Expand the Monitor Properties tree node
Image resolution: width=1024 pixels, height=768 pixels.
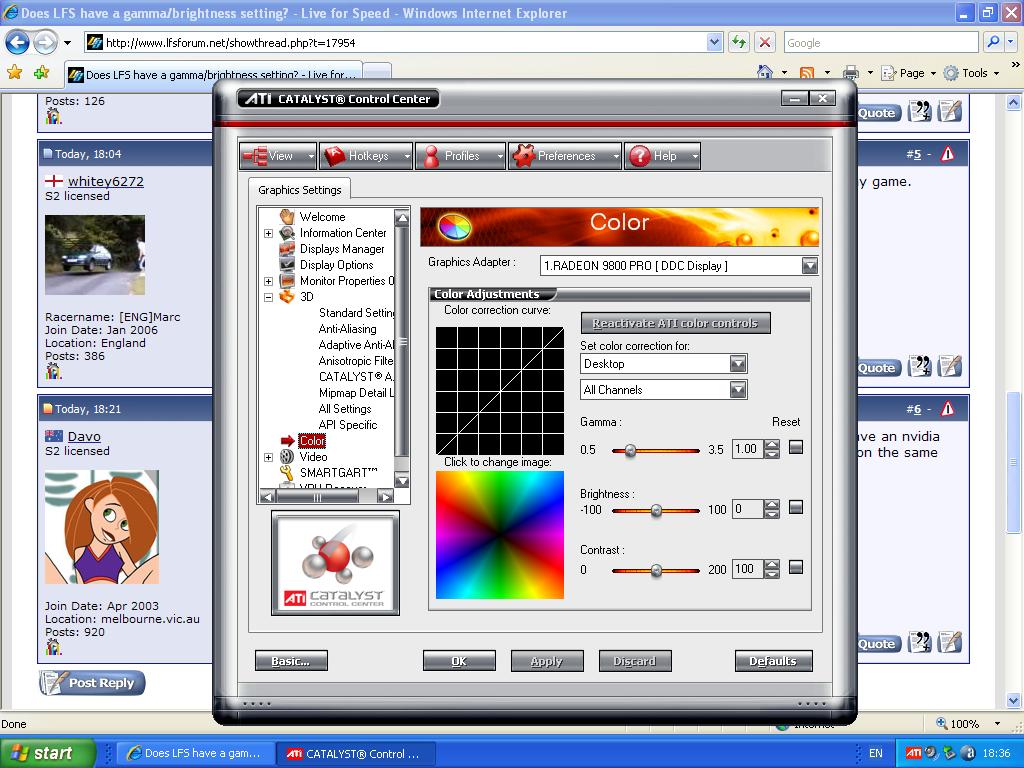click(268, 281)
